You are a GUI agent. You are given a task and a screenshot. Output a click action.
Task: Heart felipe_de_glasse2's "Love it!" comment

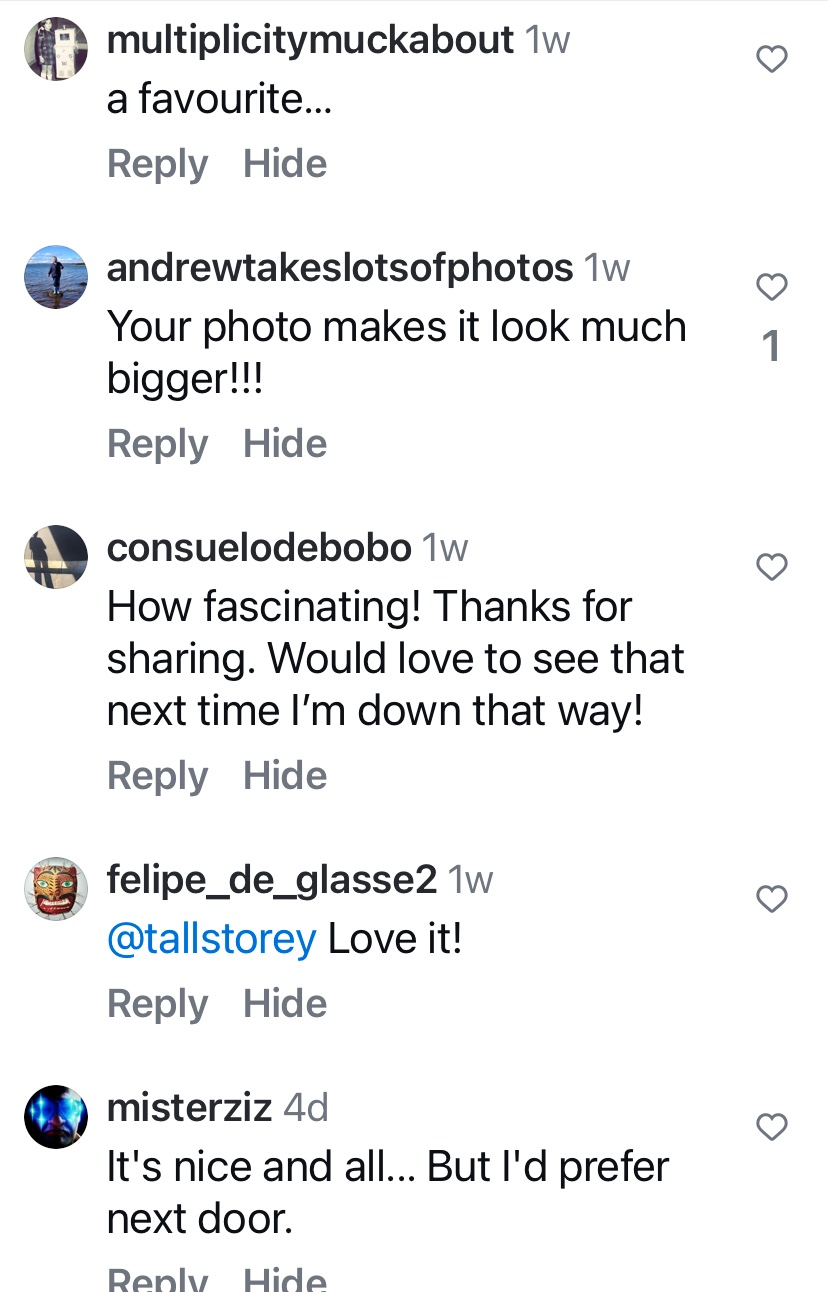(x=771, y=900)
